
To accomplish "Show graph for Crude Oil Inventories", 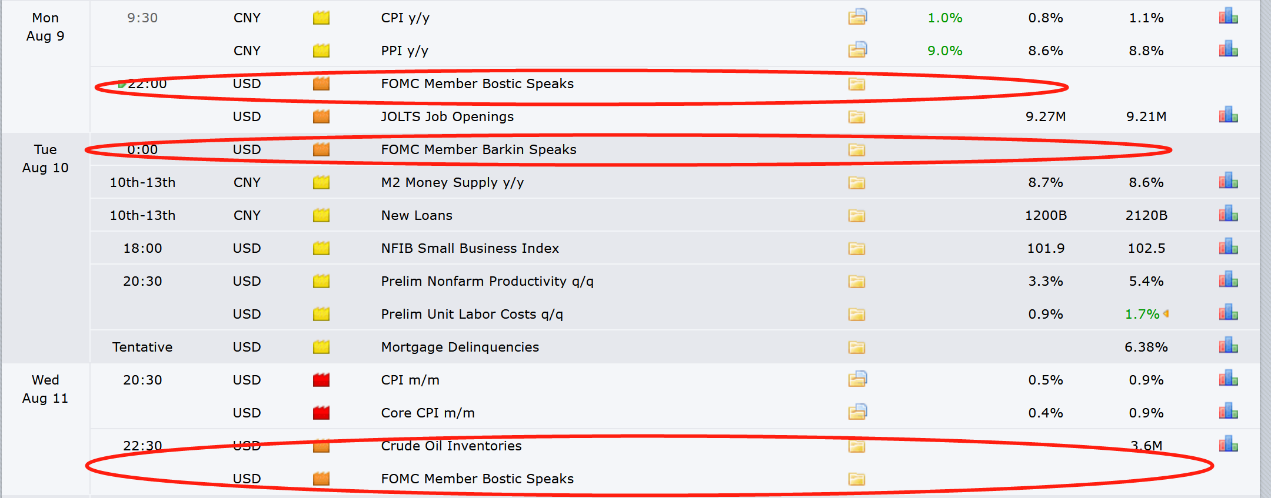I will pos(1228,445).
